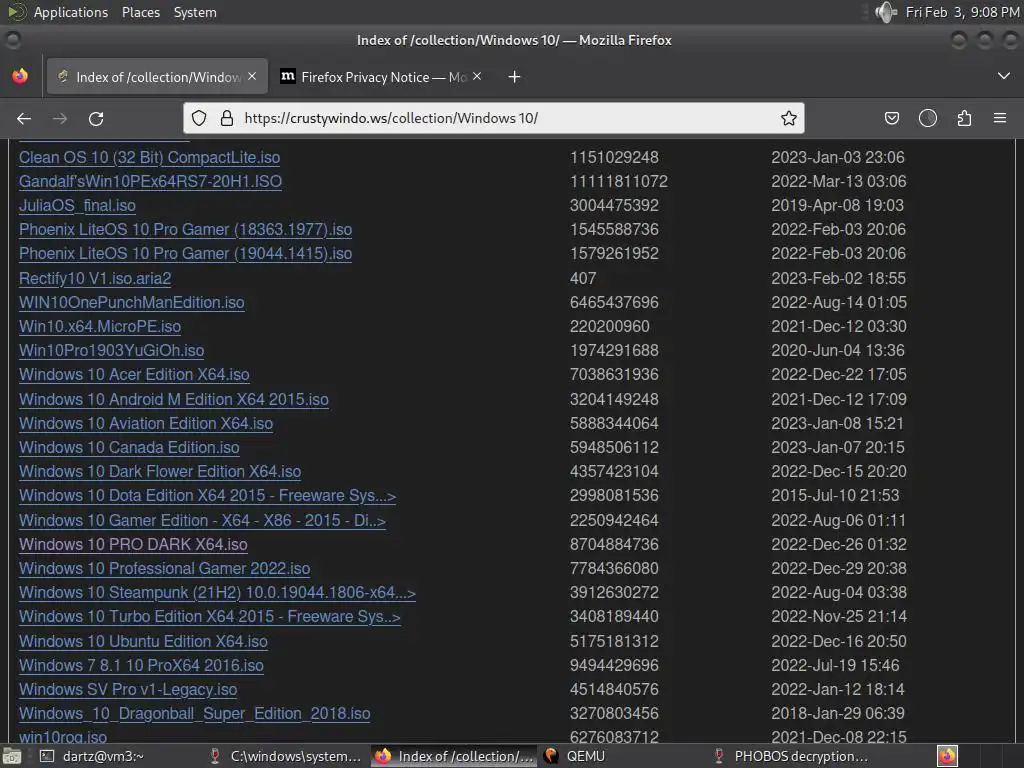Select the date 2023-Feb-02 18:55
The height and width of the screenshot is (768, 1024).
(x=839, y=278)
